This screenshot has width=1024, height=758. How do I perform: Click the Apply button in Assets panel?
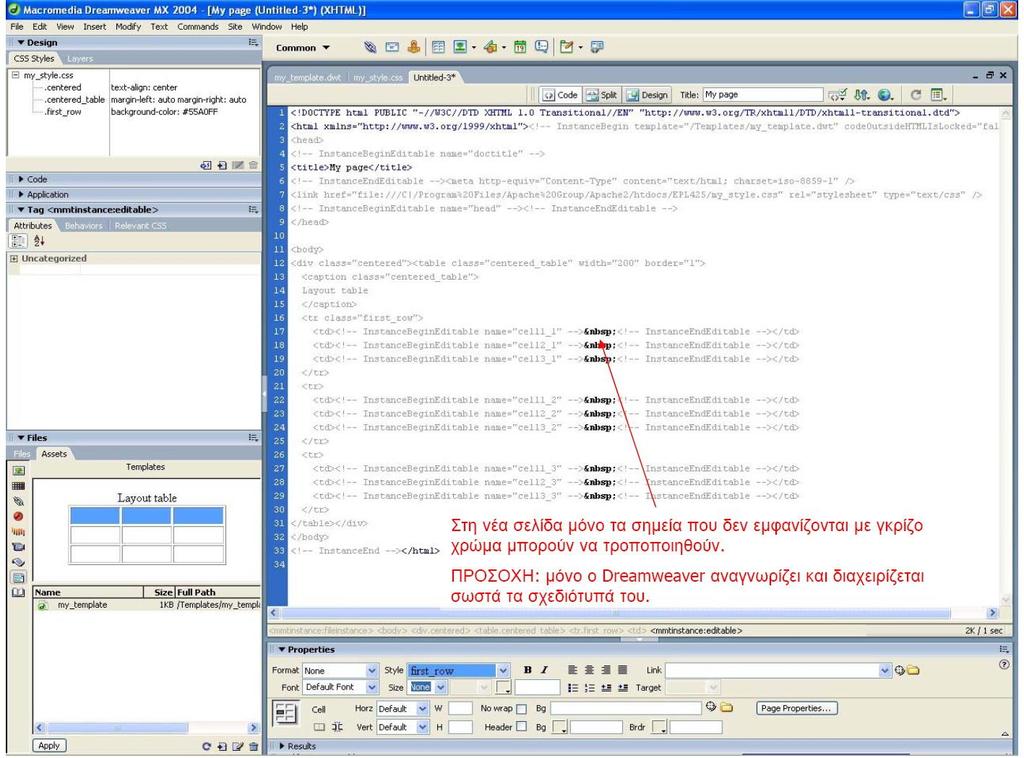coord(49,746)
